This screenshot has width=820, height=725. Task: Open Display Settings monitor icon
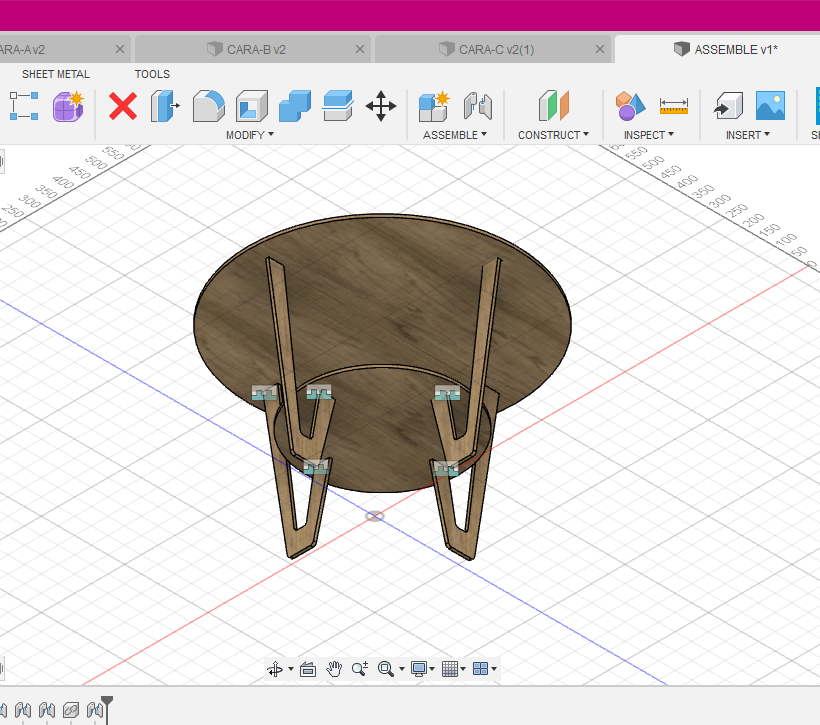point(419,669)
